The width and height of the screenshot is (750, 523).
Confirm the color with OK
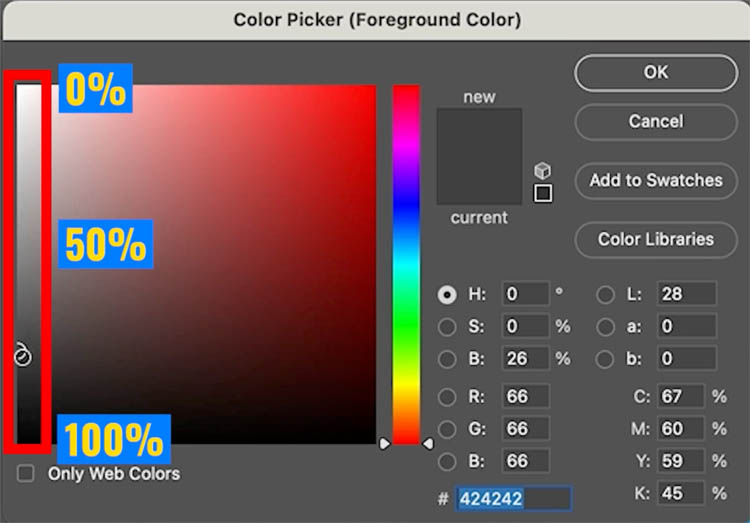coord(656,73)
